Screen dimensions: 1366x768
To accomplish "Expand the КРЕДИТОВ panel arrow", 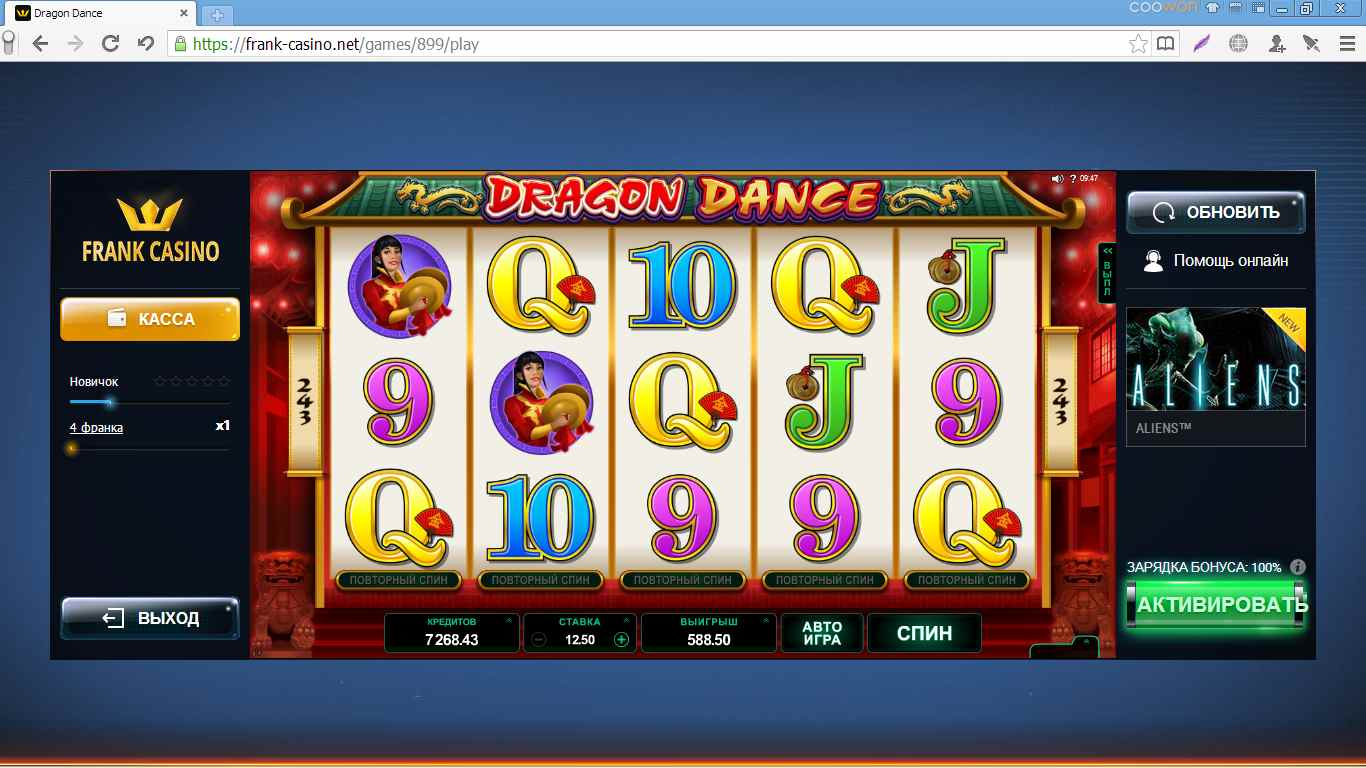I will [x=508, y=621].
